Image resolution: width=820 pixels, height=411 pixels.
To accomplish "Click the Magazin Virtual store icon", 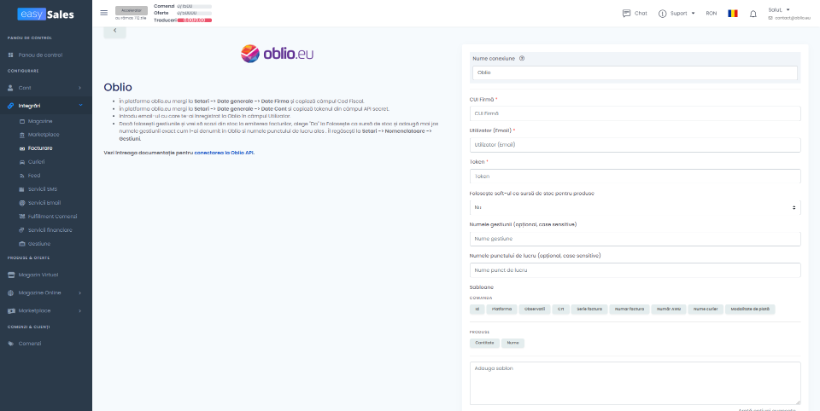I will point(11,275).
